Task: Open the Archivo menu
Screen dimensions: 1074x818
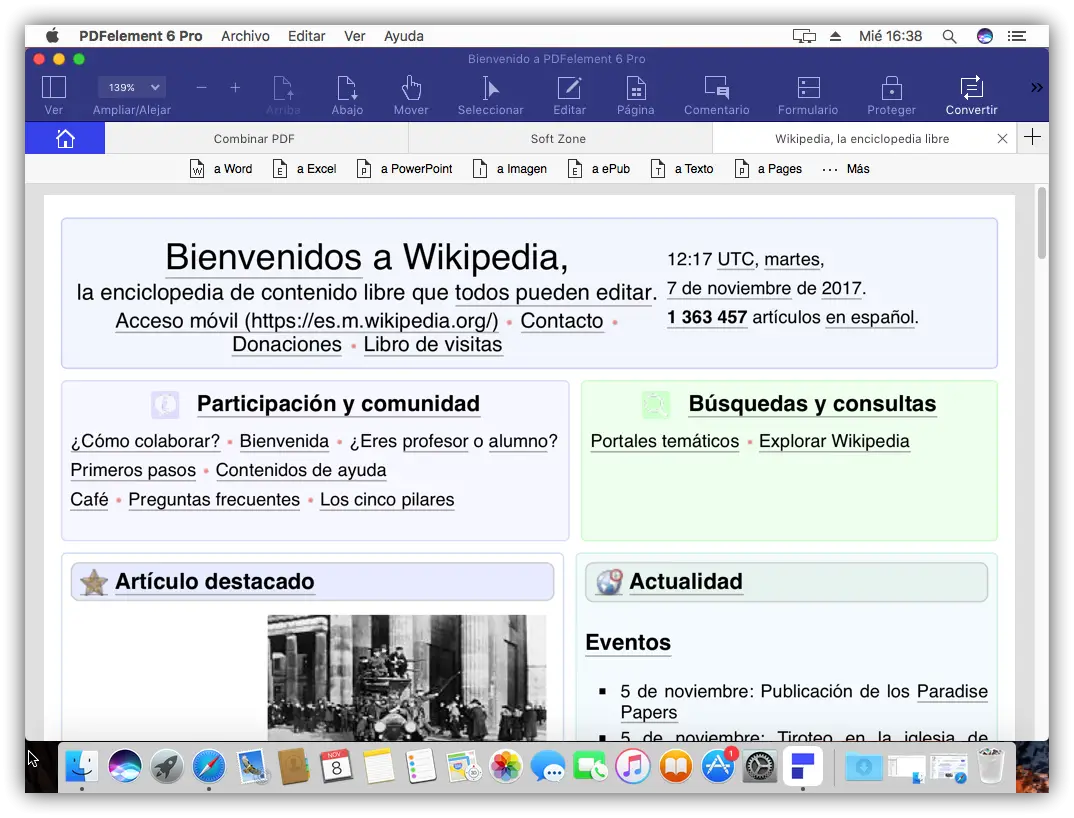Action: click(245, 36)
